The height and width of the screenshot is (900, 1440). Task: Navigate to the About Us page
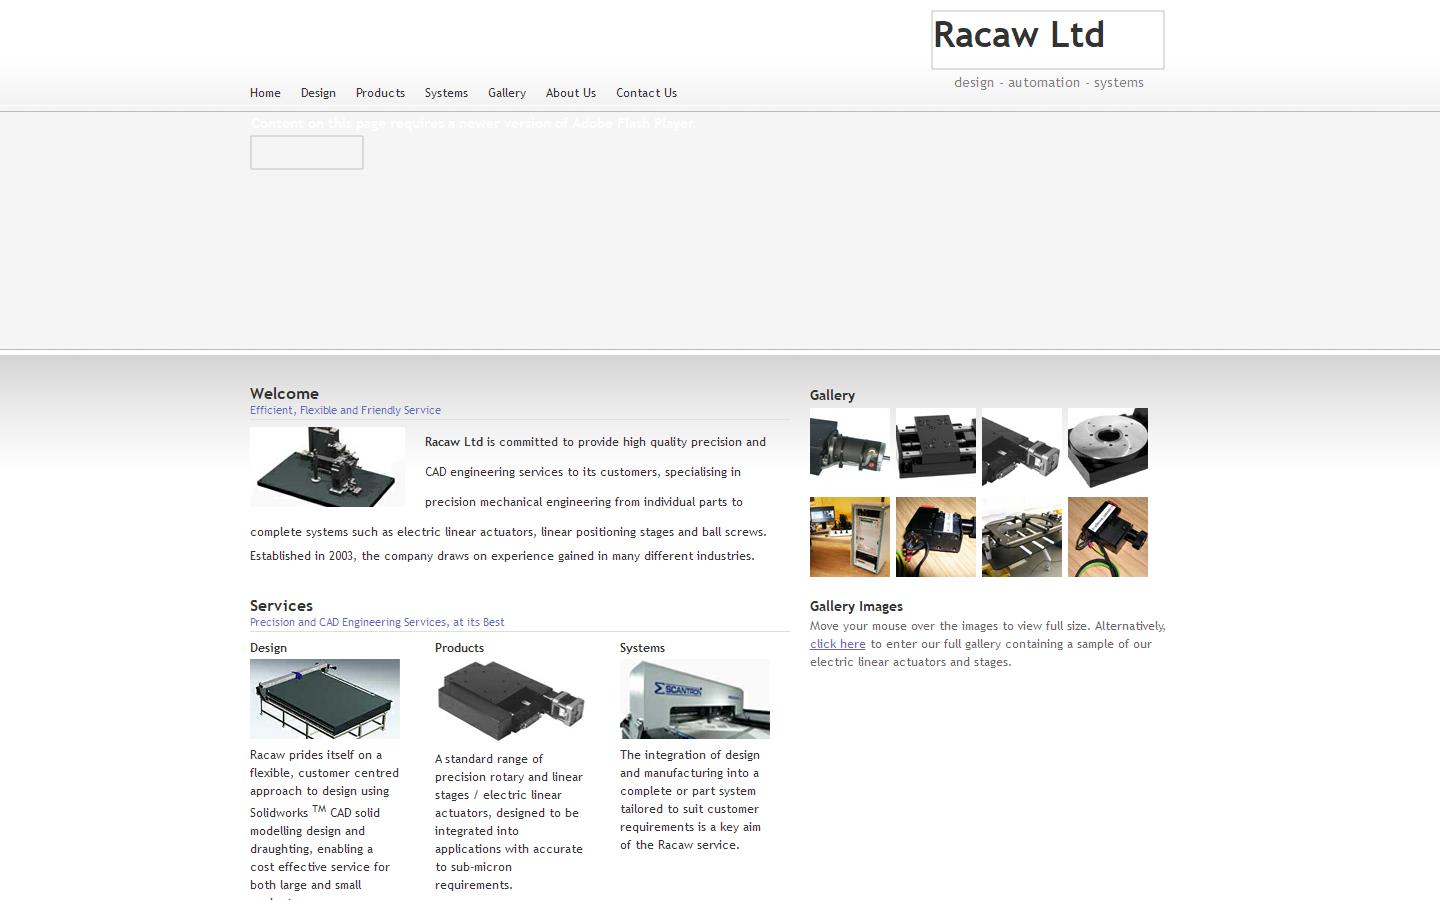[571, 93]
